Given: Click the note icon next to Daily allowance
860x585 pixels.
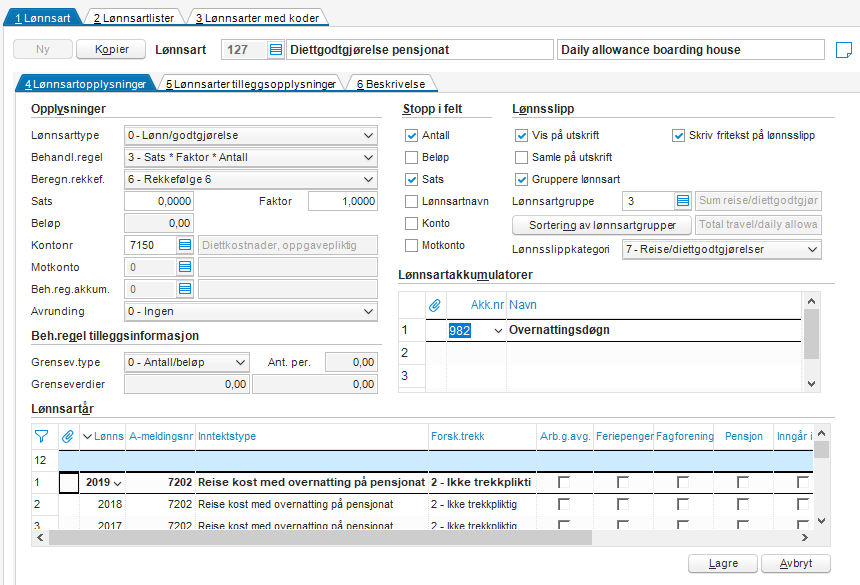Looking at the screenshot, I should [x=844, y=50].
